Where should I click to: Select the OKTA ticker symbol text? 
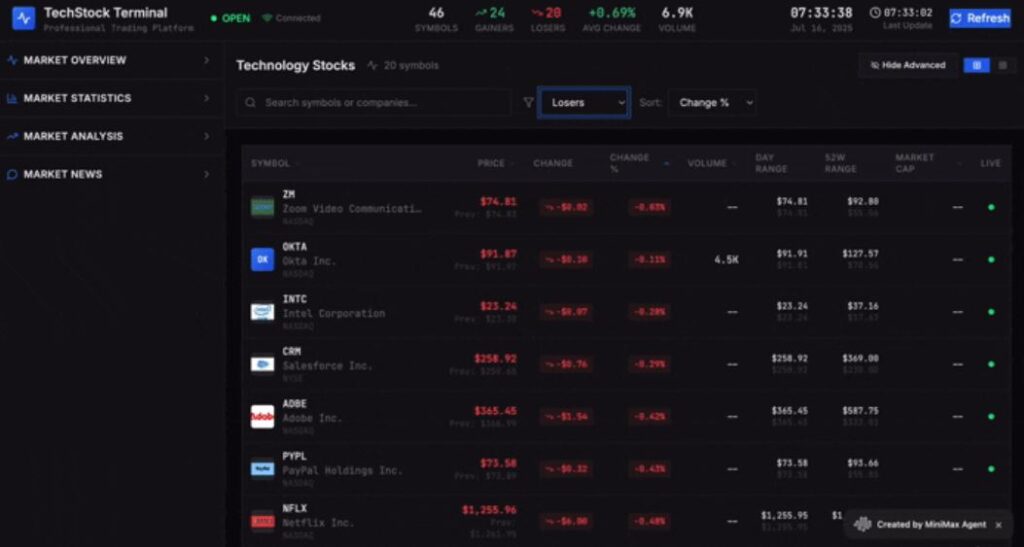[295, 247]
